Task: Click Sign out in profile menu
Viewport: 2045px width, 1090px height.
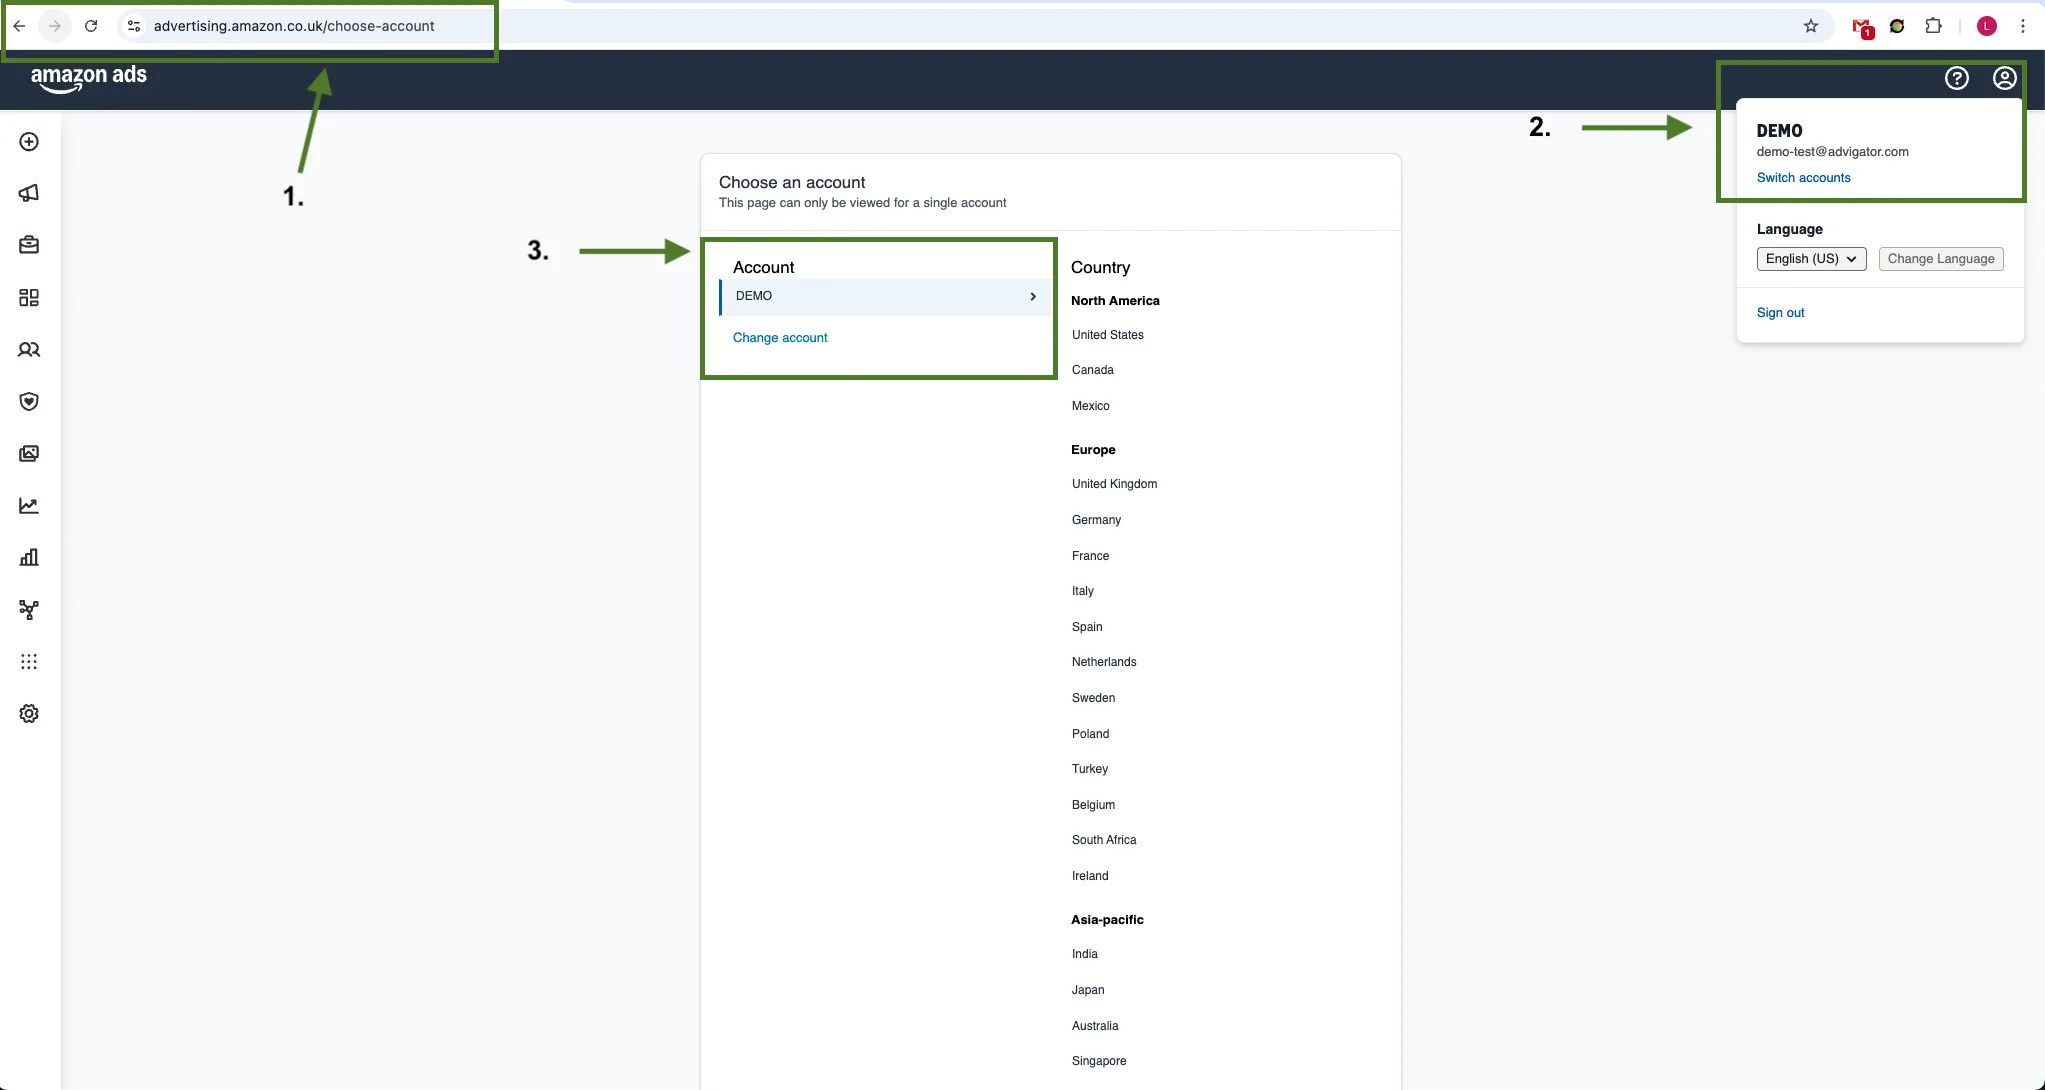Action: coord(1780,313)
